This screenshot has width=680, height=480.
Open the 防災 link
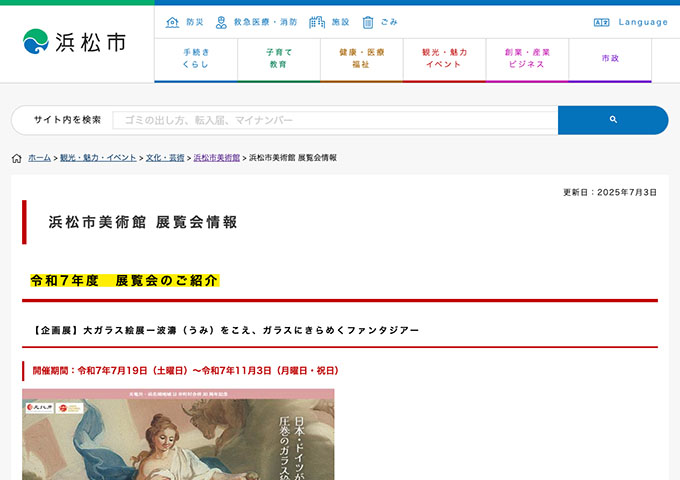[x=195, y=22]
